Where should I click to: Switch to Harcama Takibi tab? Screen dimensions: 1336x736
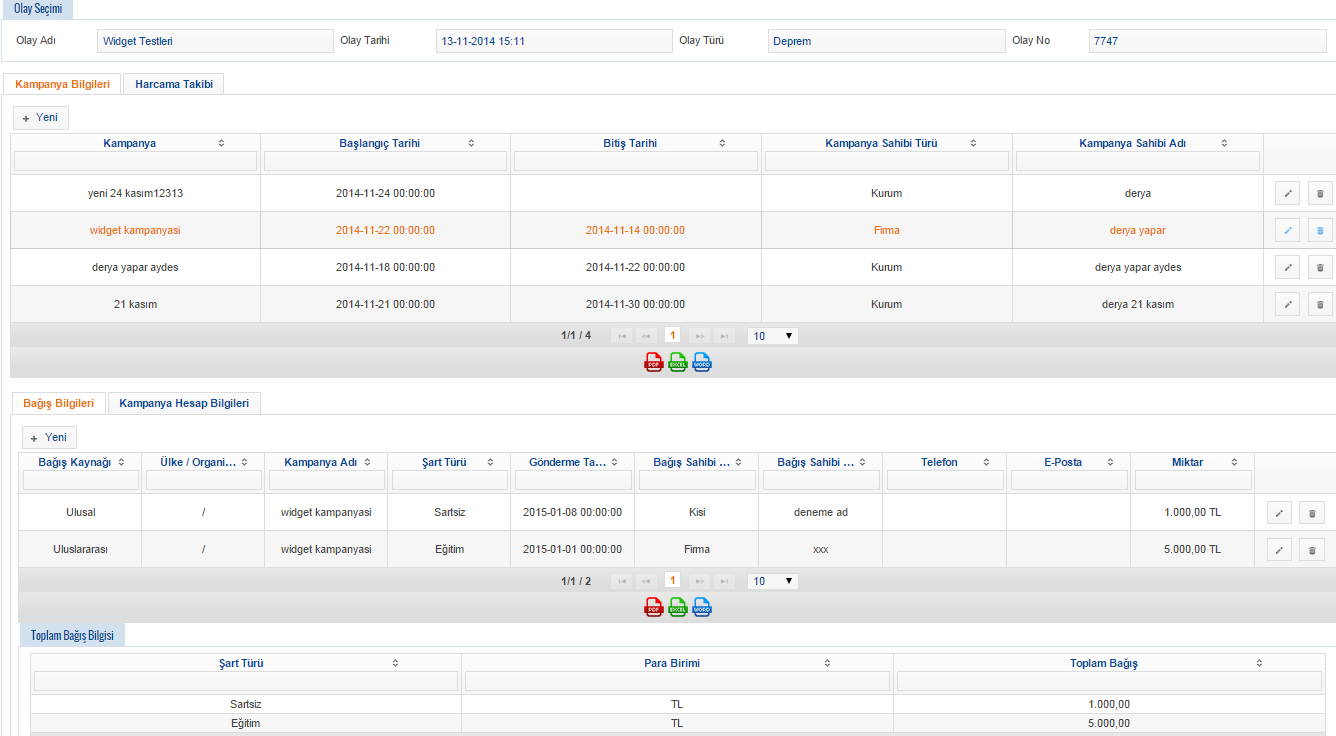pyautogui.click(x=174, y=84)
